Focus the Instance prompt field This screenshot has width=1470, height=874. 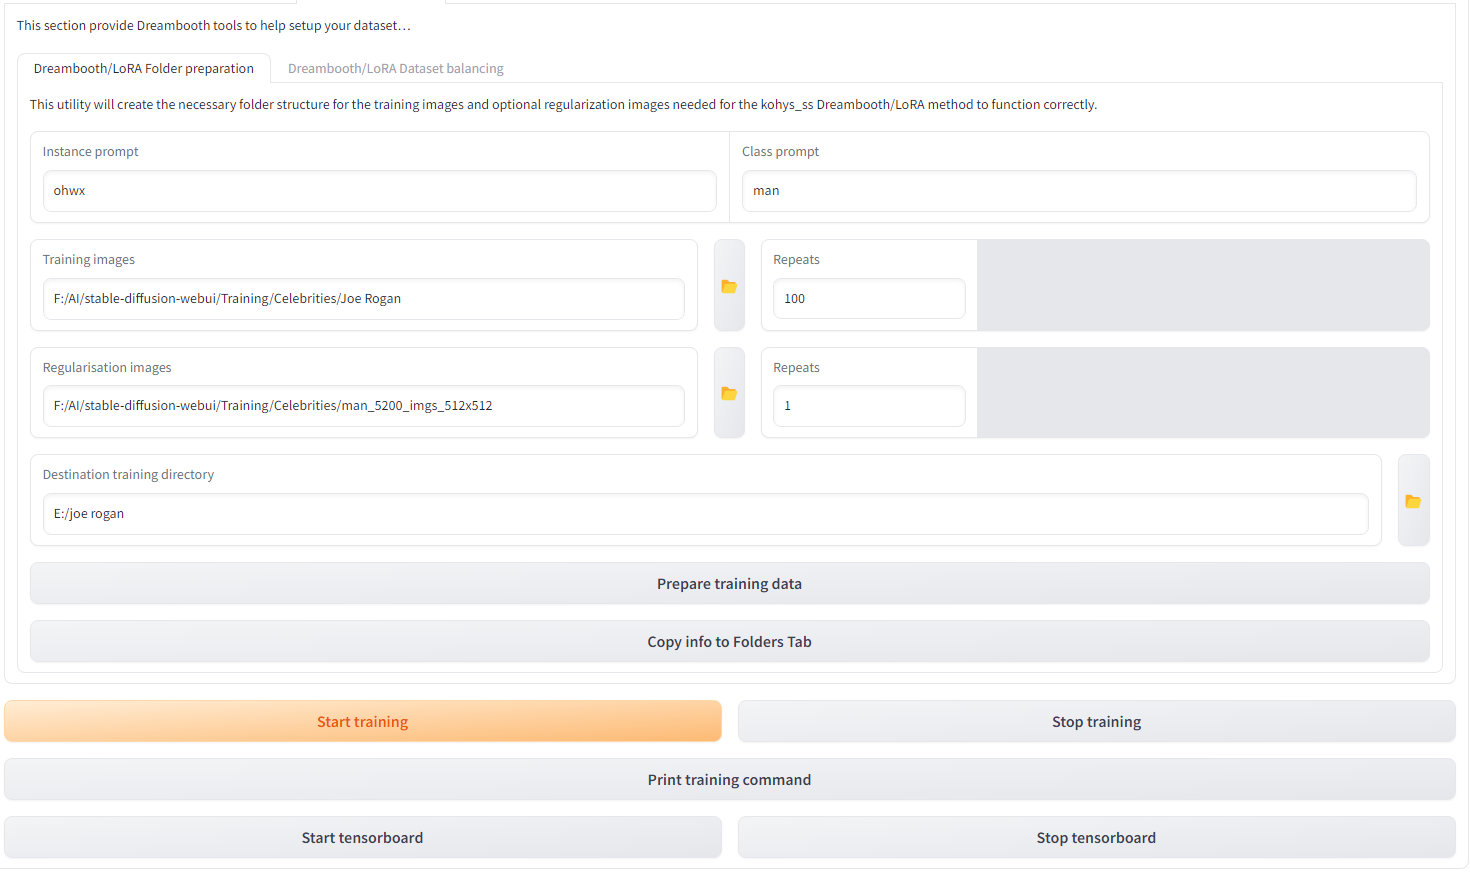379,191
